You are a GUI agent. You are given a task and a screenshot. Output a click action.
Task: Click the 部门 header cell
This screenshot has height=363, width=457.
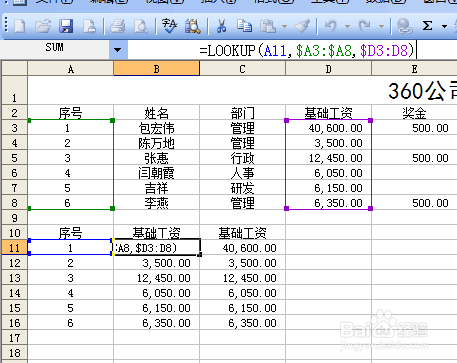click(242, 113)
